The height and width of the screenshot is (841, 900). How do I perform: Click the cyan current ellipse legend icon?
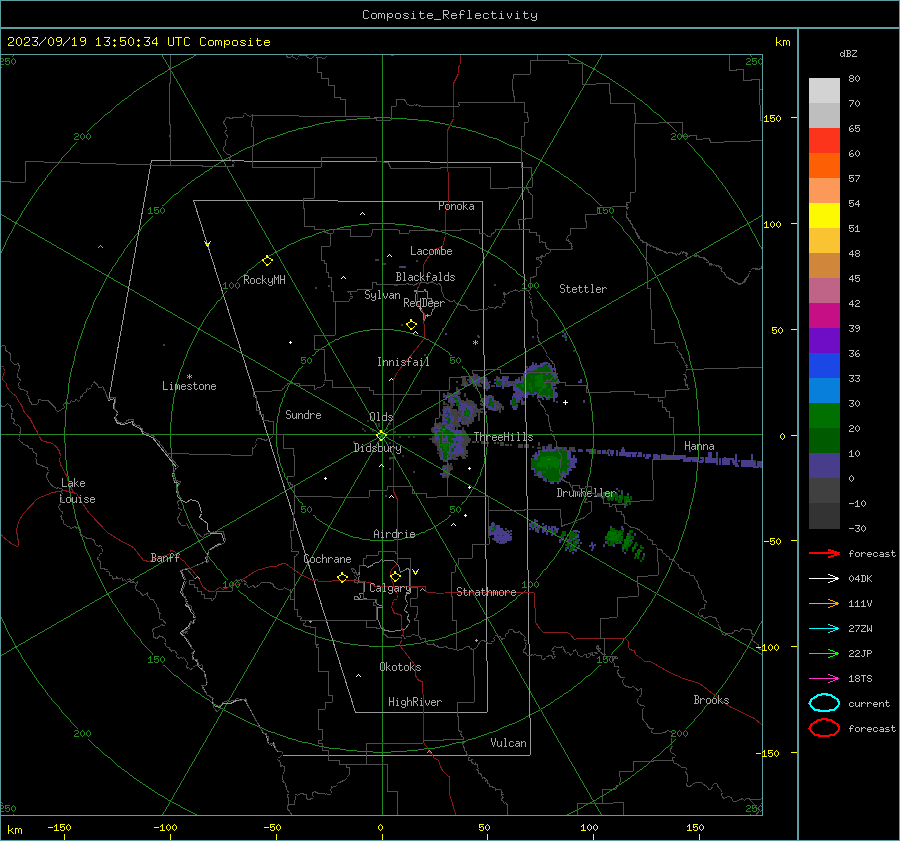[824, 703]
